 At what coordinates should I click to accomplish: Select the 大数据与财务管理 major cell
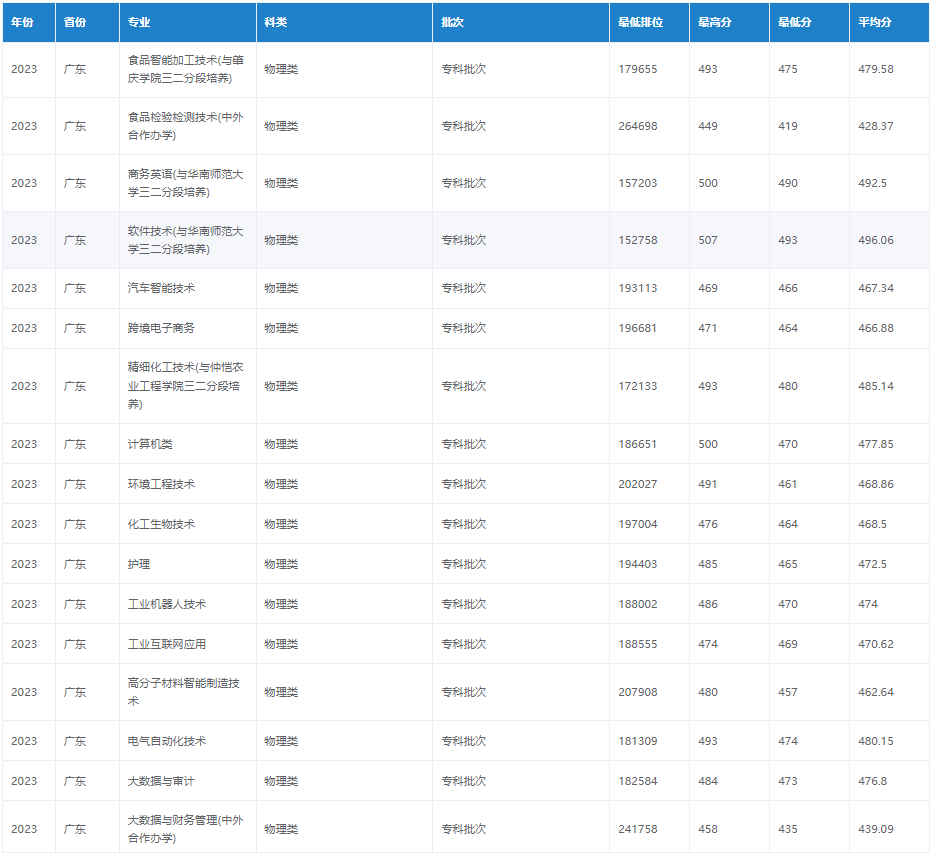click(x=186, y=829)
